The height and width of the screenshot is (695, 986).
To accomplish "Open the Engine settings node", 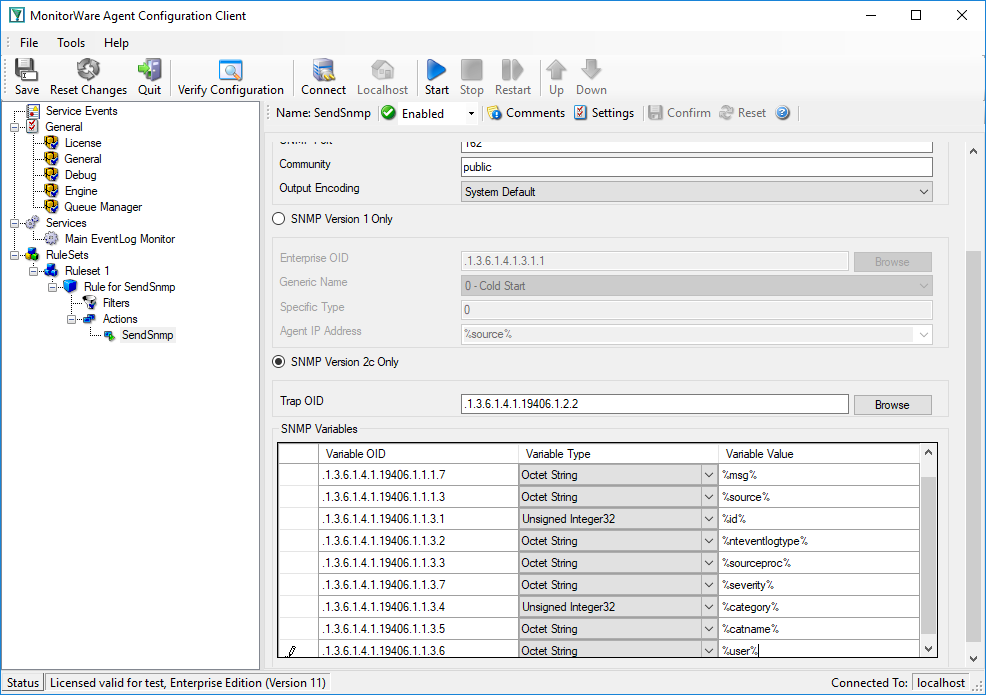I will 80,191.
